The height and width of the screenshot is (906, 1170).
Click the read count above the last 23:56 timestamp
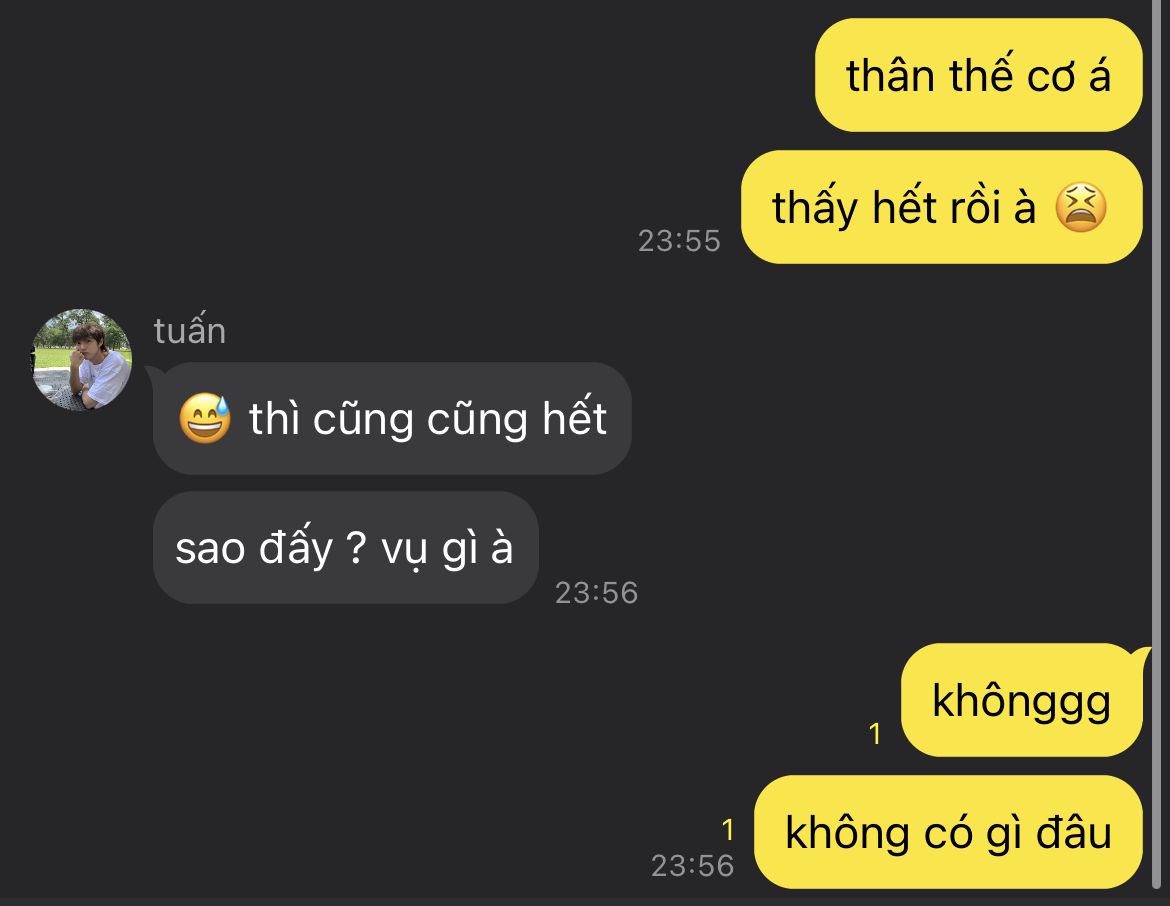[x=728, y=830]
